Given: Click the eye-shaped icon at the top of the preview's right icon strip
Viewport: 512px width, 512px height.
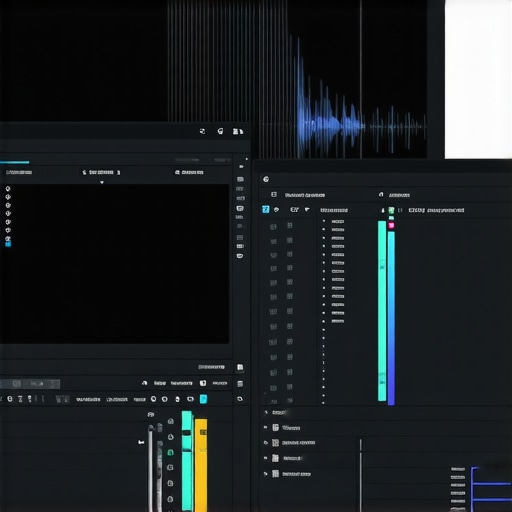Looking at the screenshot, I should pos(241,166).
